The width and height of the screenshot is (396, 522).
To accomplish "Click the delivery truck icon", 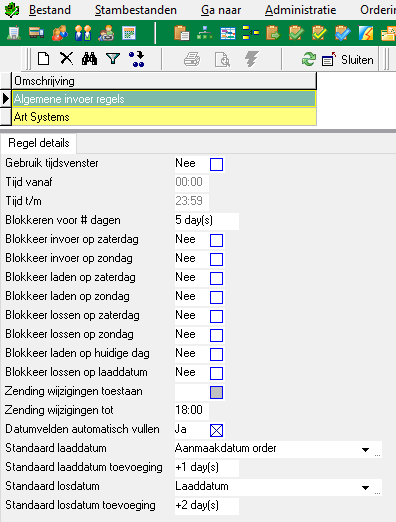I will tap(36, 33).
